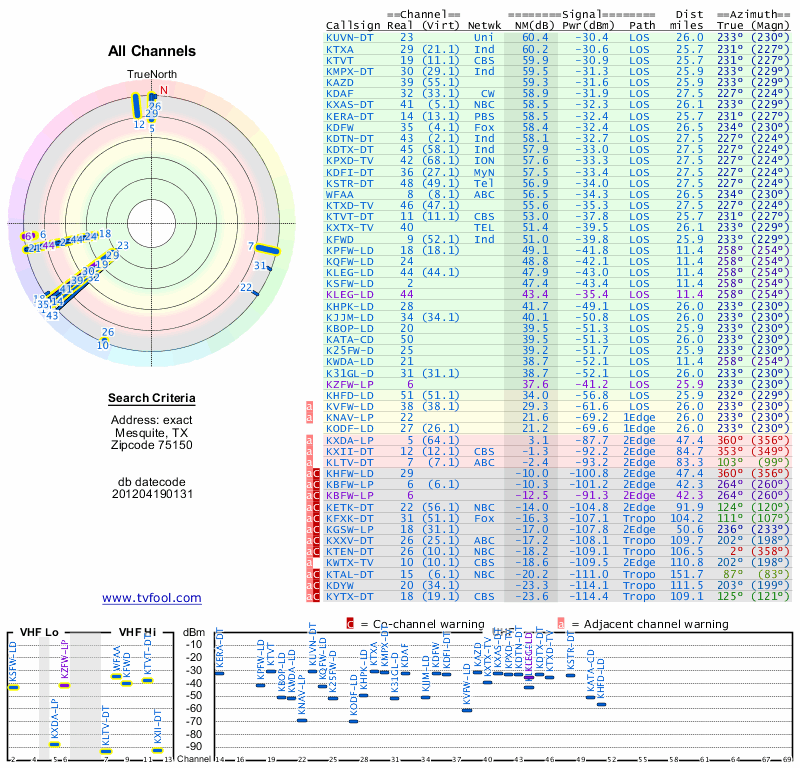Screen dimensions: 800x768
Task: Click the Netwk column header
Action: tap(485, 25)
